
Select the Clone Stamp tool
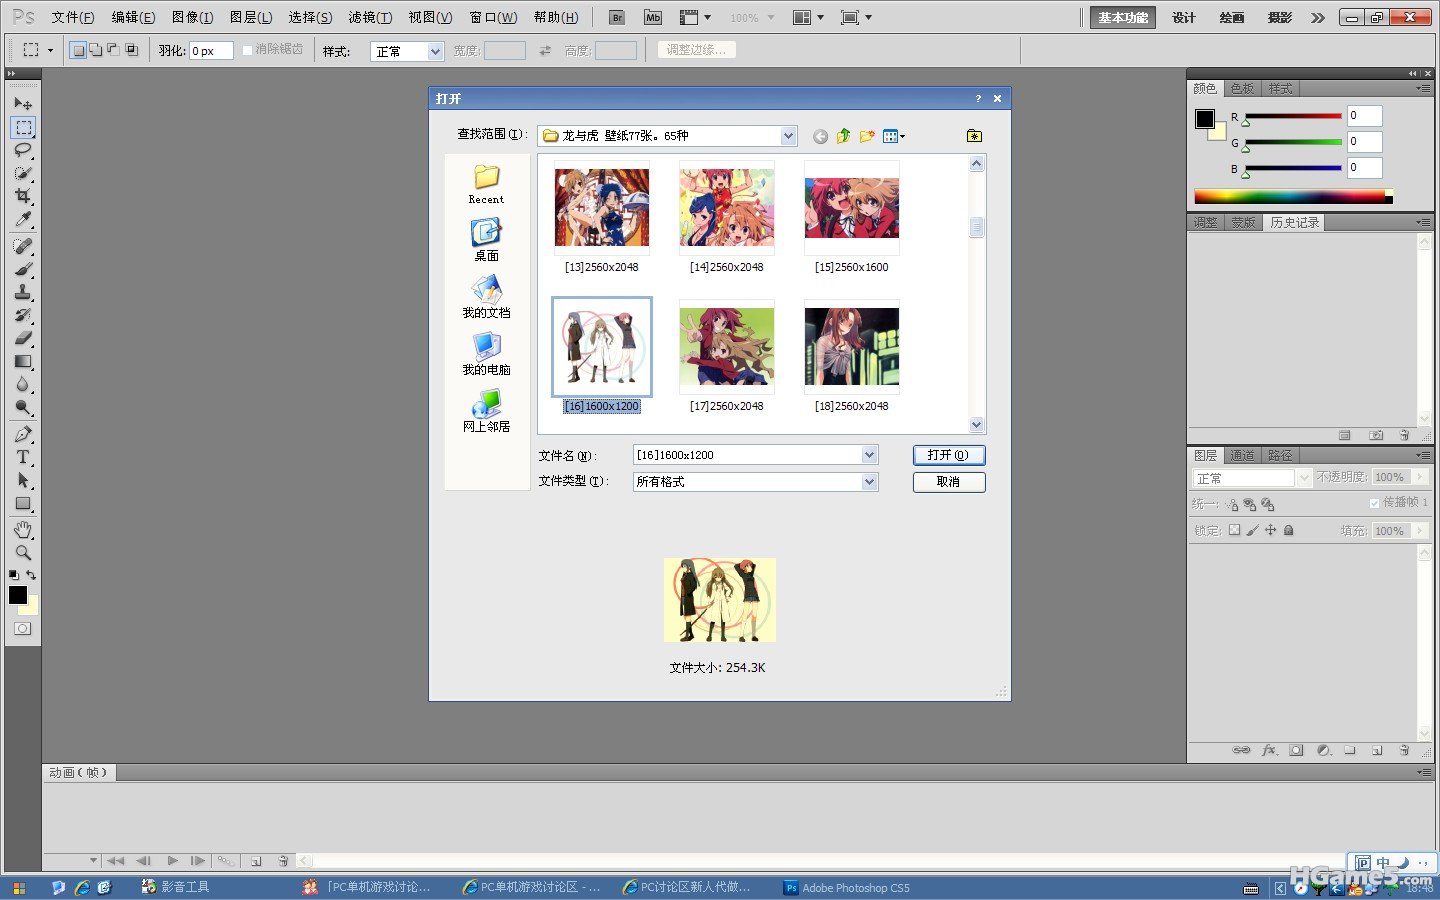click(23, 292)
